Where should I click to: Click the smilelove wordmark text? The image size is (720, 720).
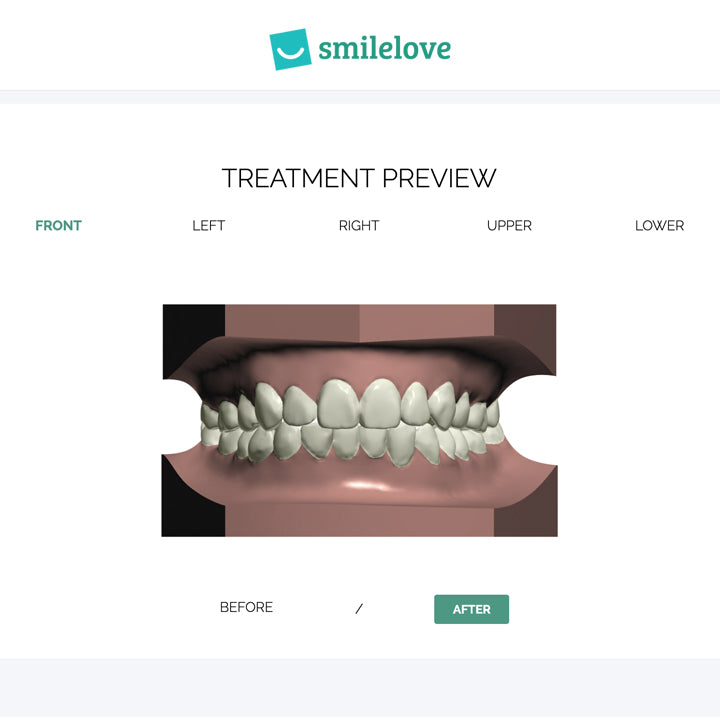pyautogui.click(x=385, y=49)
